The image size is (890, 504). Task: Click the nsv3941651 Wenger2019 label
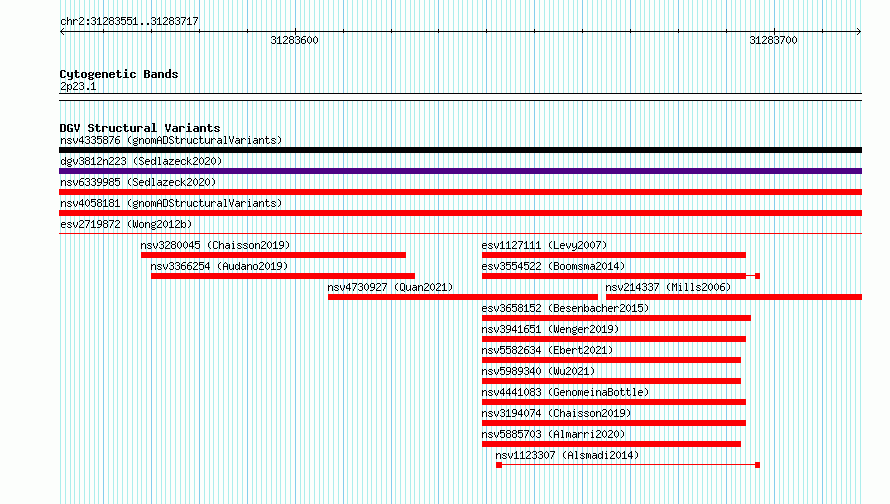pyautogui.click(x=550, y=329)
